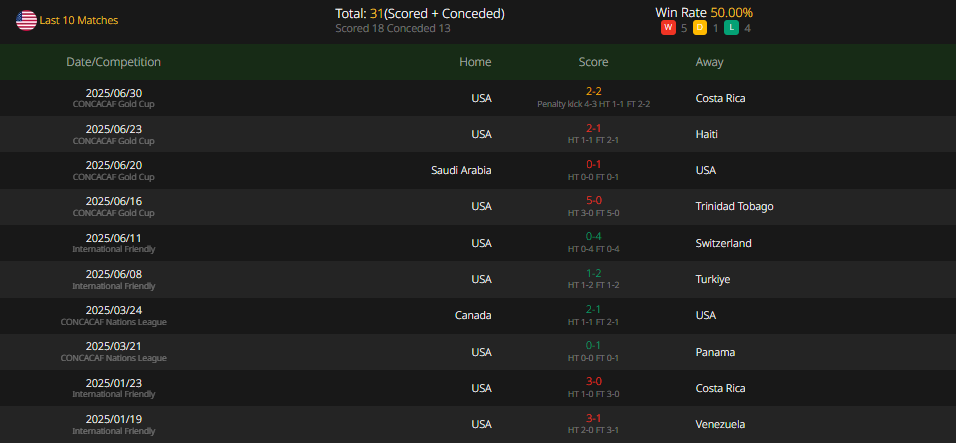Click the Score column header
Viewport: 956px width, 443px height.
coord(593,62)
